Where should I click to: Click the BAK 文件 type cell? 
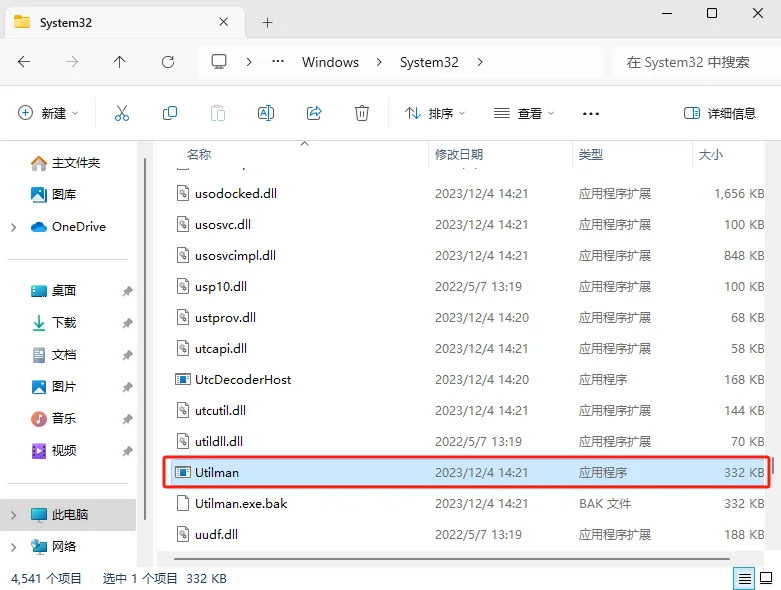pyautogui.click(x=605, y=503)
